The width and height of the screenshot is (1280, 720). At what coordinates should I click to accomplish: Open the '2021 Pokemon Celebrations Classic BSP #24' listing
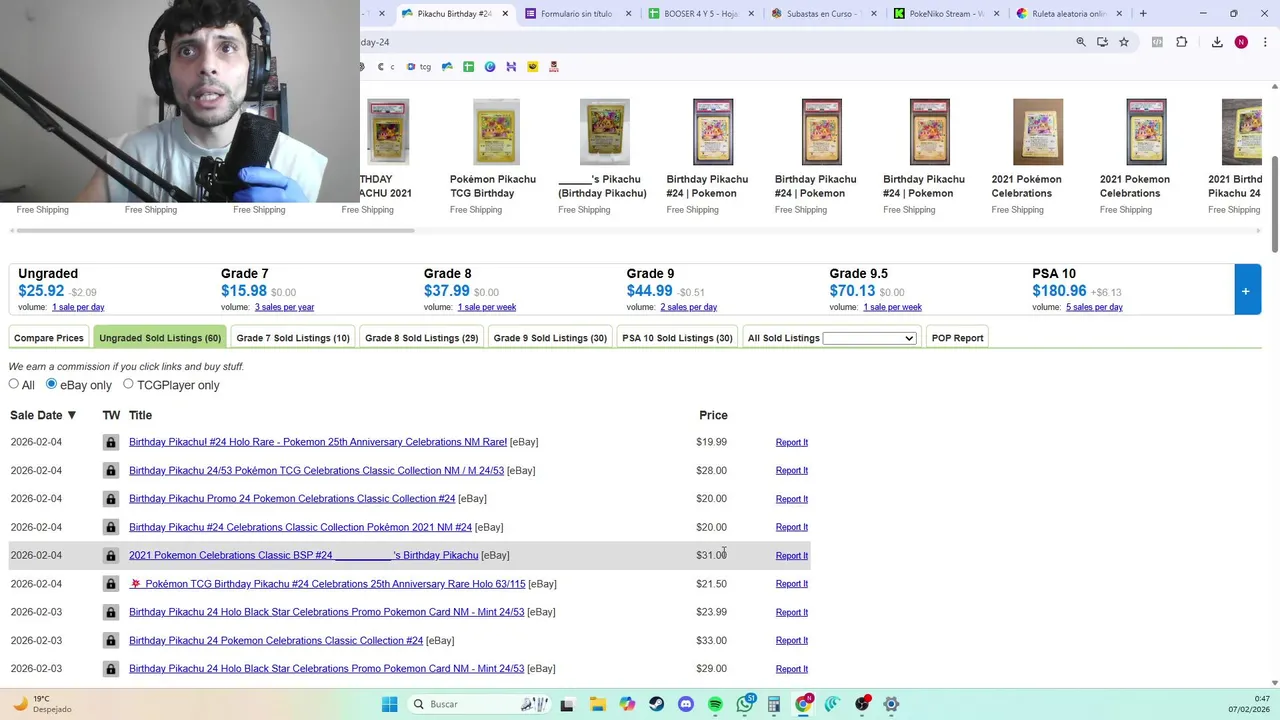pyautogui.click(x=303, y=555)
